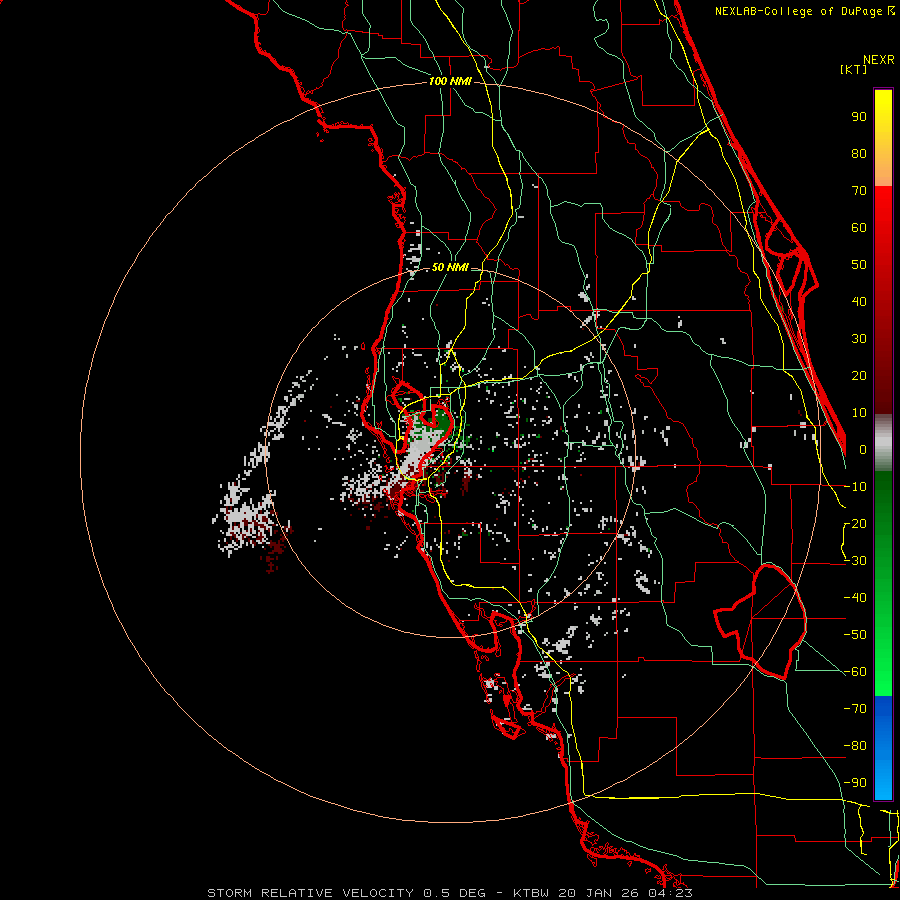Click the -20 value on the velocity scale
Image resolution: width=900 pixels, height=900 pixels.
tap(855, 523)
